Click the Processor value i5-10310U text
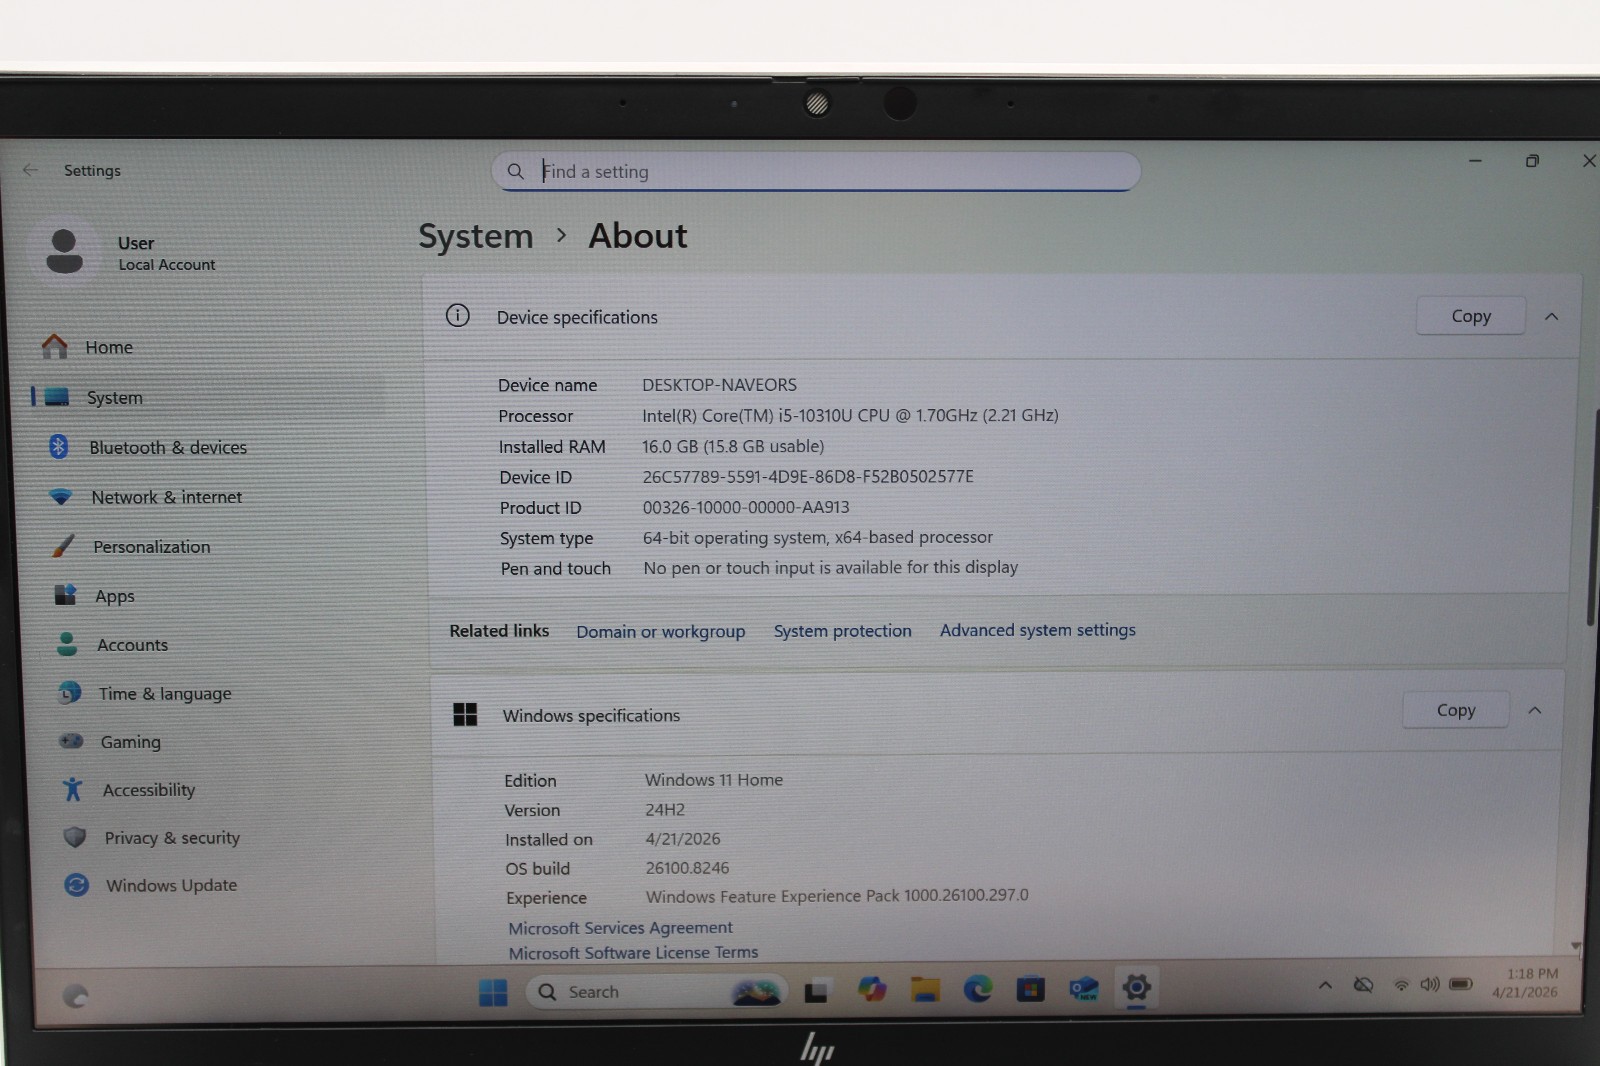The image size is (1600, 1066). coord(850,415)
